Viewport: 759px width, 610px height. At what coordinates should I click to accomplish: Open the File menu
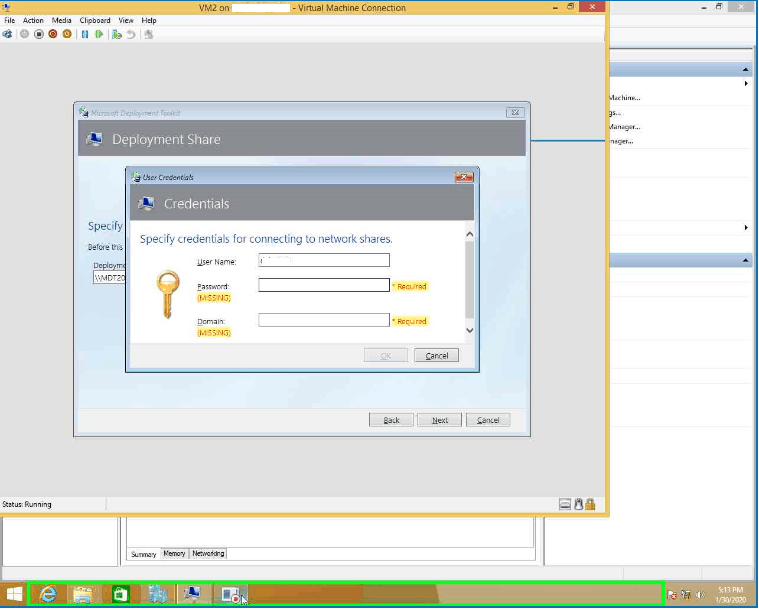pos(9,20)
